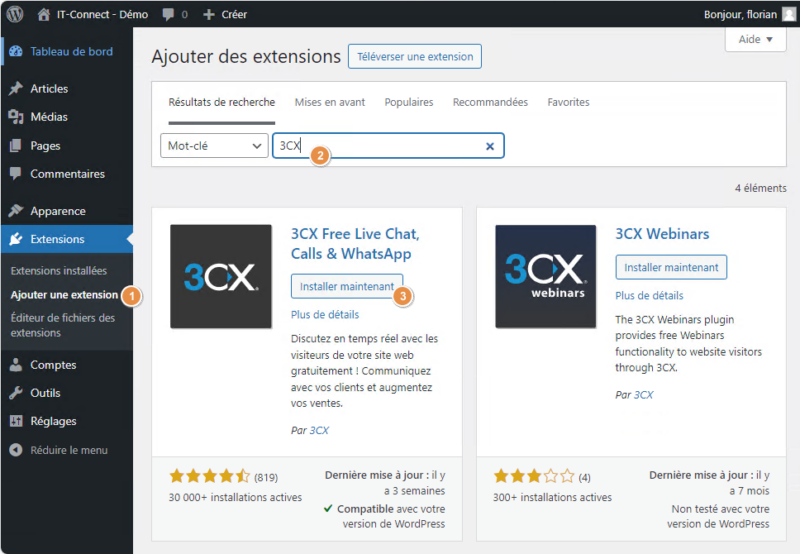Image resolution: width=800 pixels, height=554 pixels.
Task: Click the Articles pushpin icon
Action: [16, 88]
